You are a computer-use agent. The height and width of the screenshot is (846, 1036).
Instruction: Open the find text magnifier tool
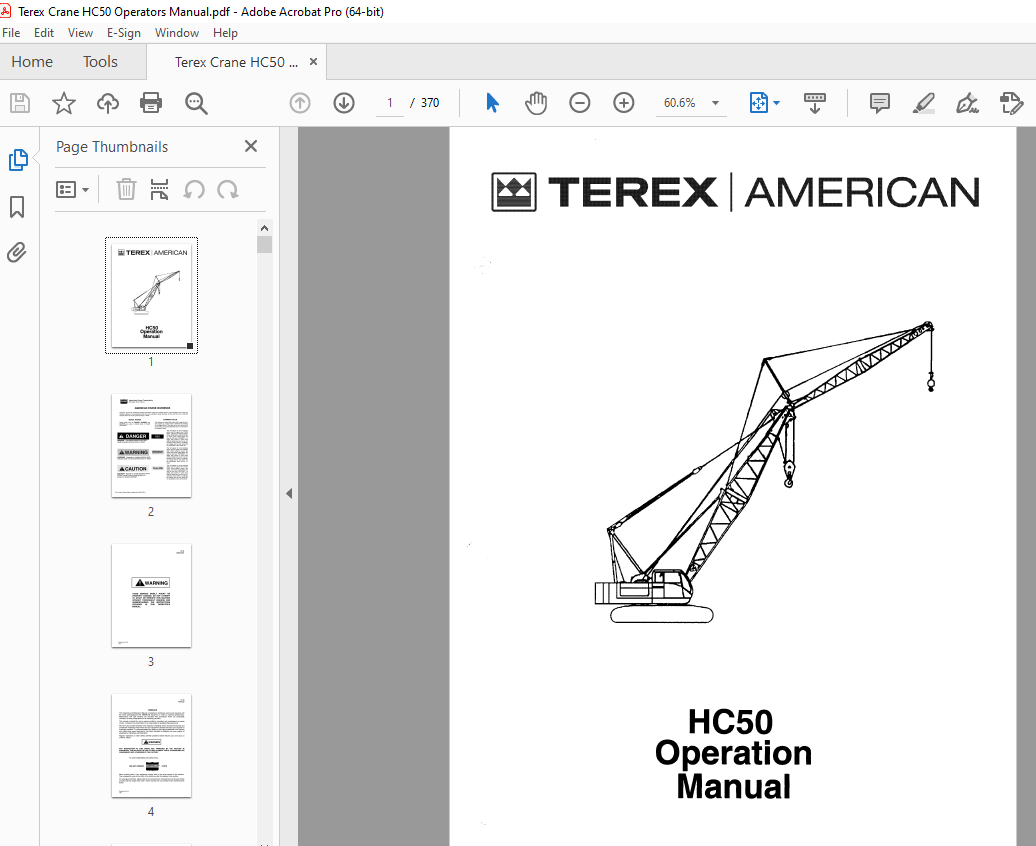pos(196,103)
